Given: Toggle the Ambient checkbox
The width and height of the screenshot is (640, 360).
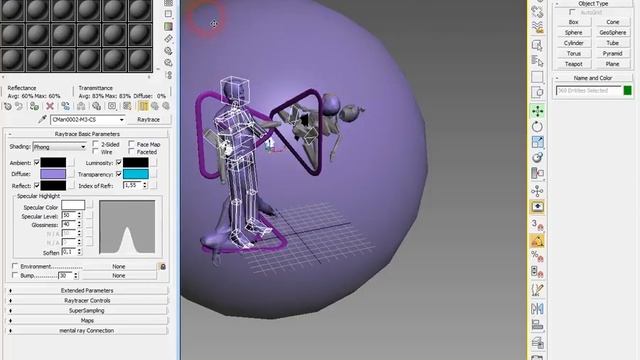Looking at the screenshot, I should 37,162.
